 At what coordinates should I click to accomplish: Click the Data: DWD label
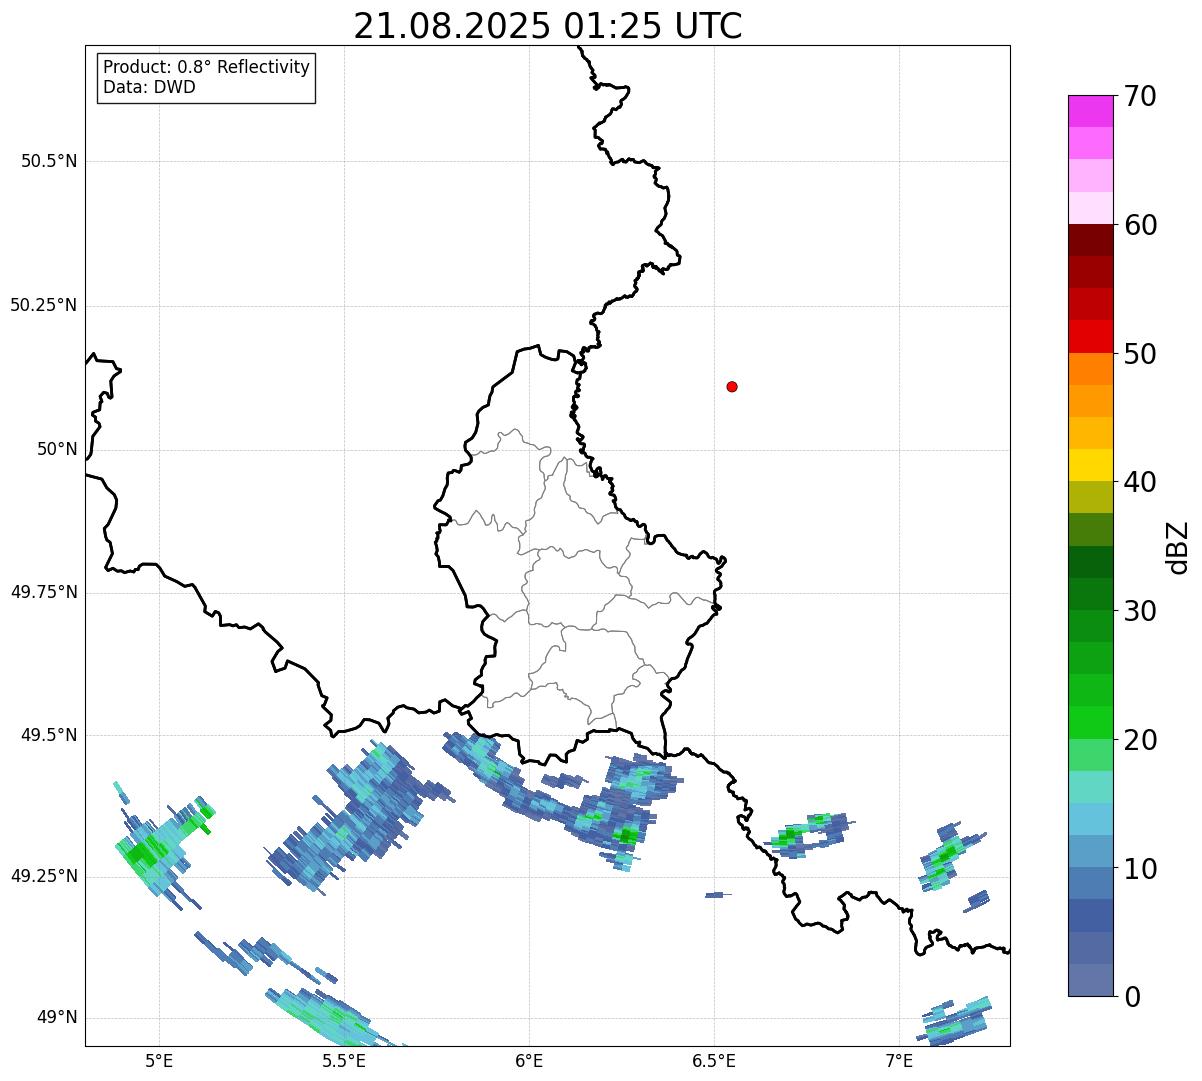[x=149, y=87]
